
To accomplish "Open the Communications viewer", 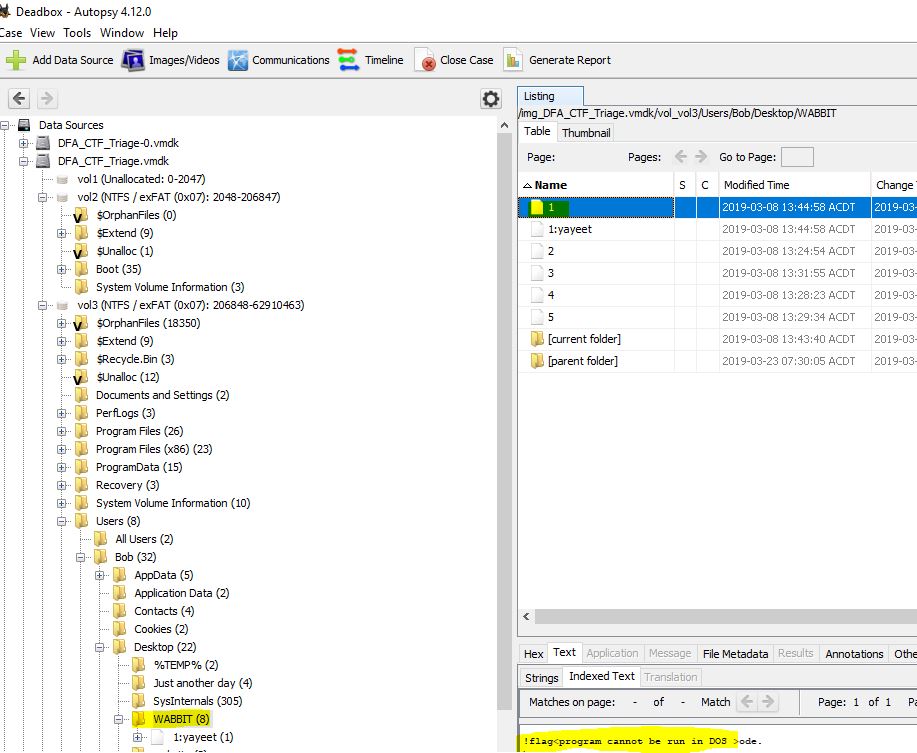I will click(x=238, y=60).
